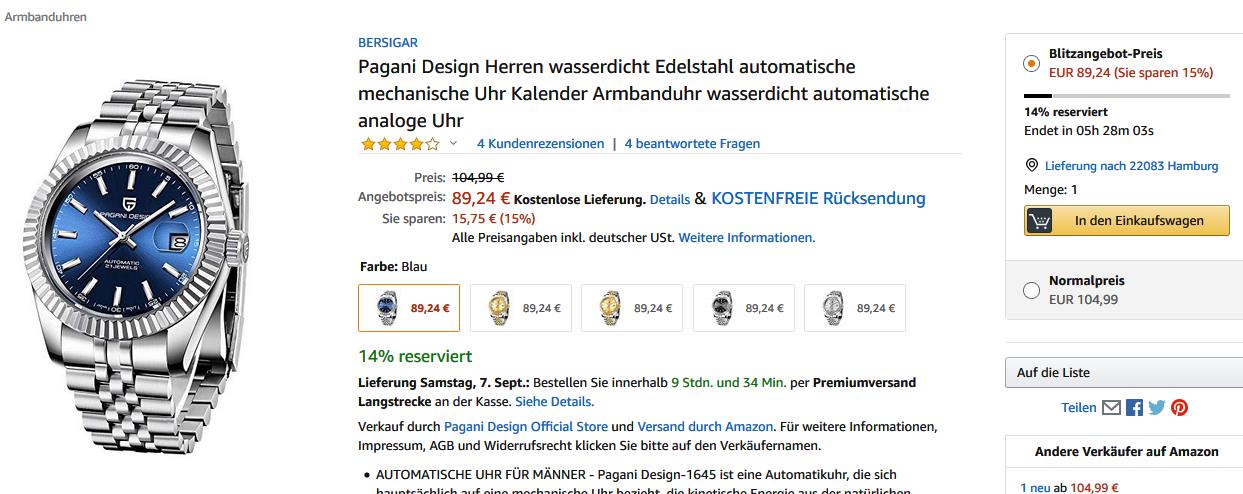Open Armbanduhren breadcrumb category
Image resolution: width=1243 pixels, height=494 pixels.
tap(46, 17)
